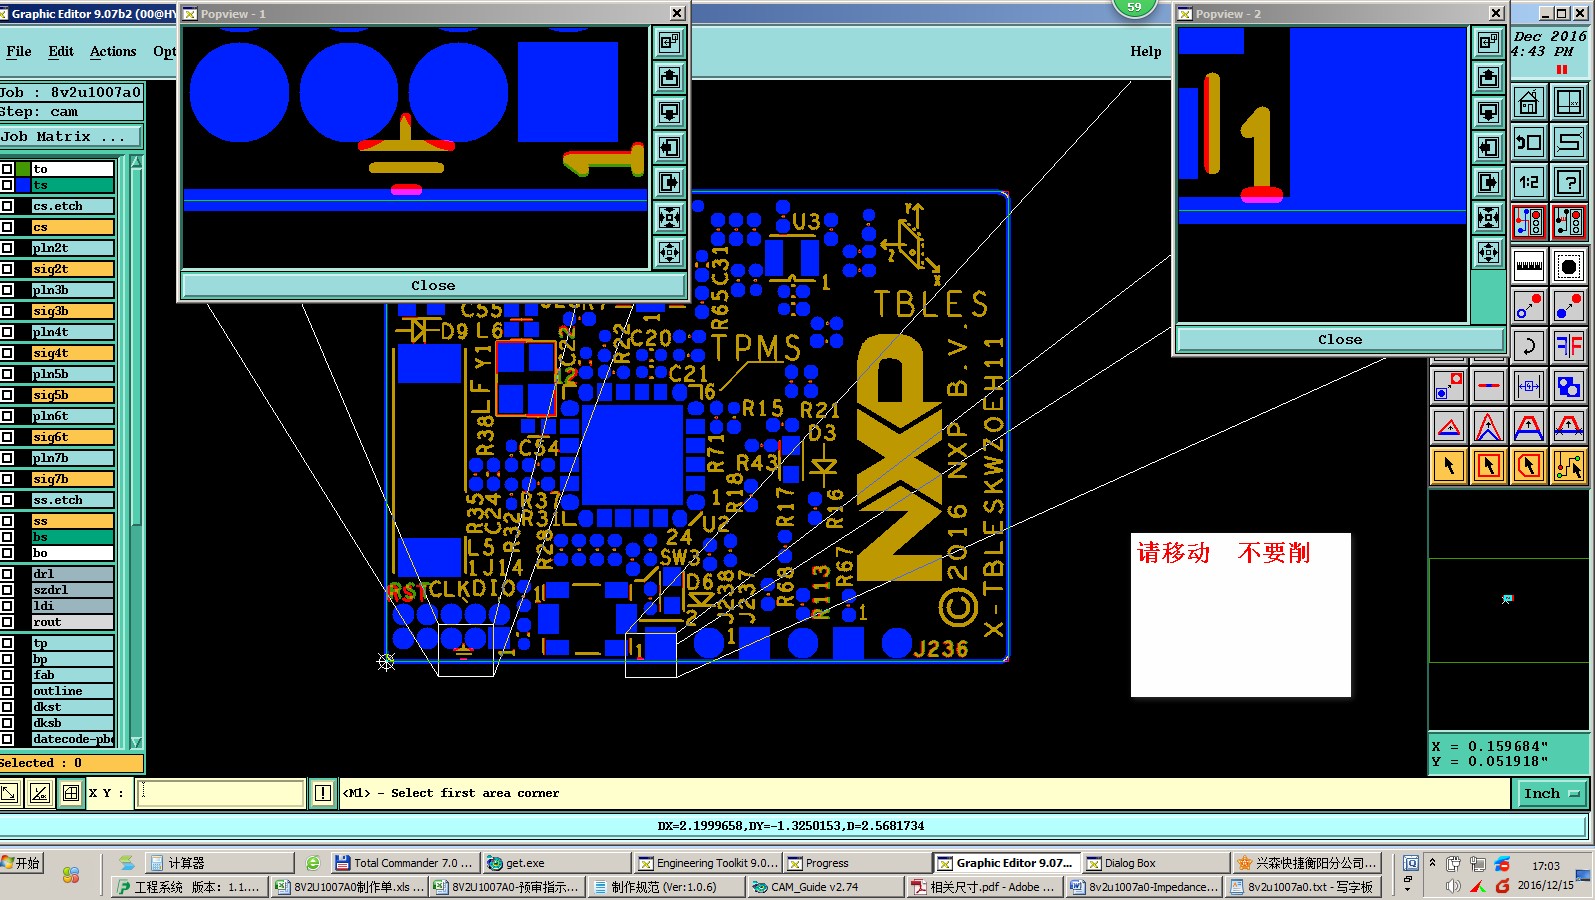Toggle checkbox for layer outline
Viewport: 1595px width, 900px height.
(x=7, y=691)
